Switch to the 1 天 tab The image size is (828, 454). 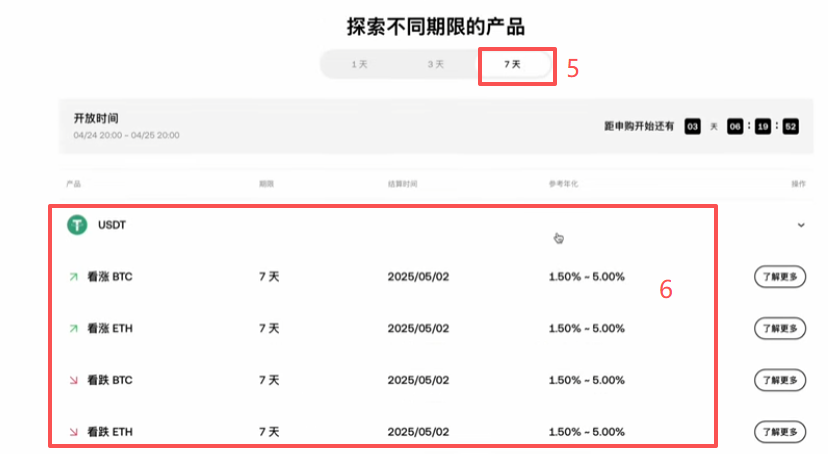pyautogui.click(x=360, y=64)
